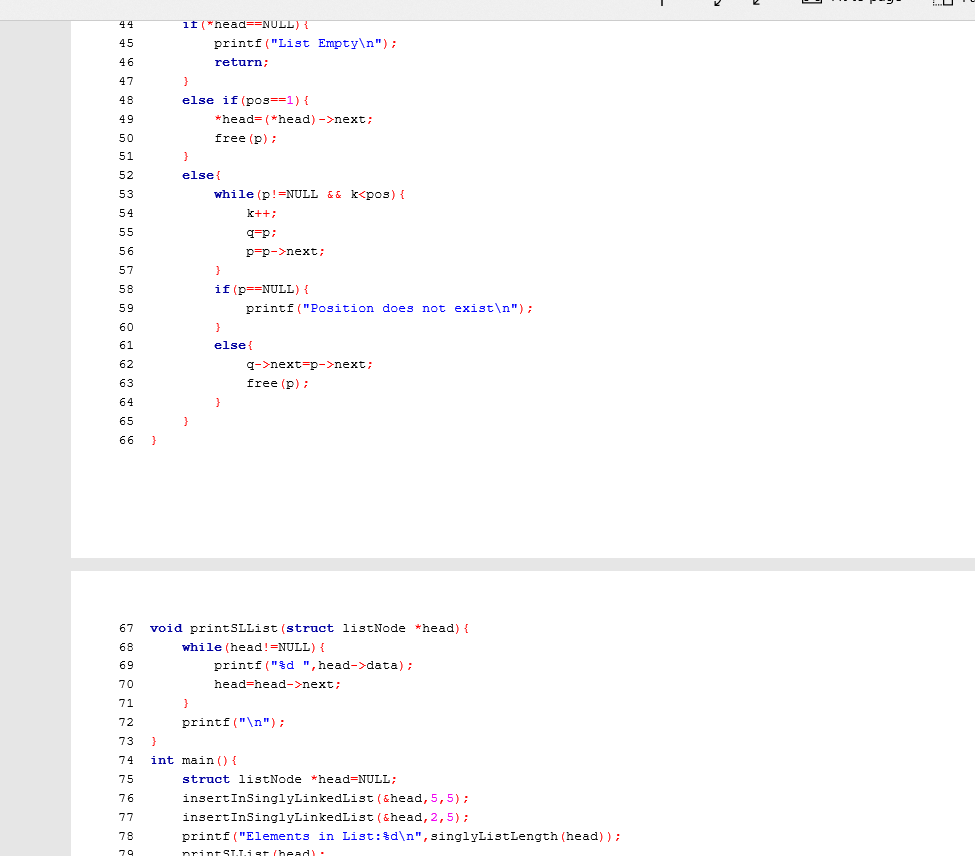Click the free(p) statement on line 50
The image size is (975, 856).
point(244,138)
